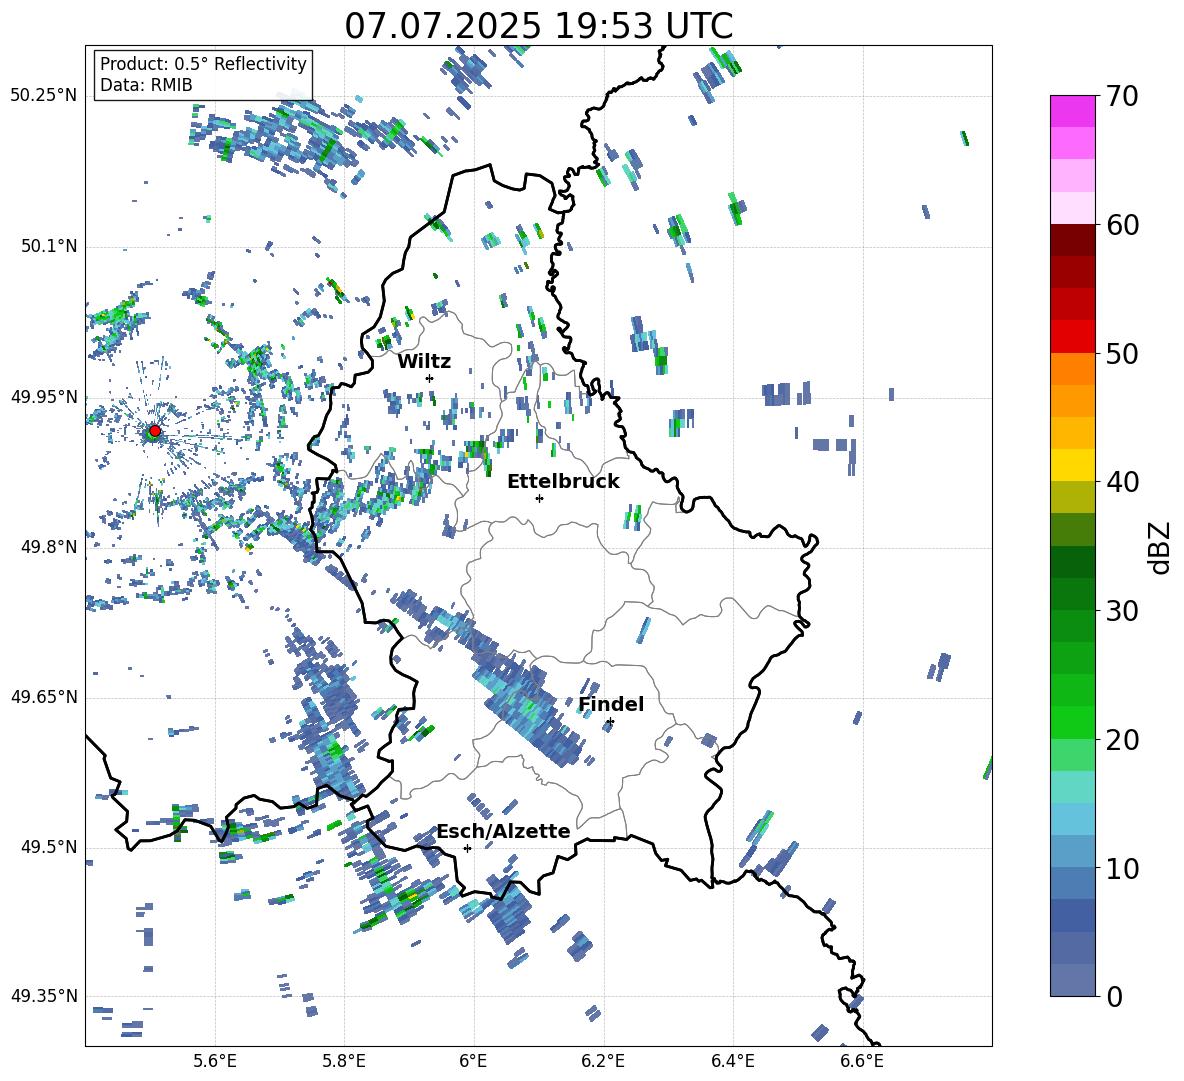The height and width of the screenshot is (1081, 1184).
Task: Click the dBZ colorbar axis label
Action: click(x=1161, y=547)
